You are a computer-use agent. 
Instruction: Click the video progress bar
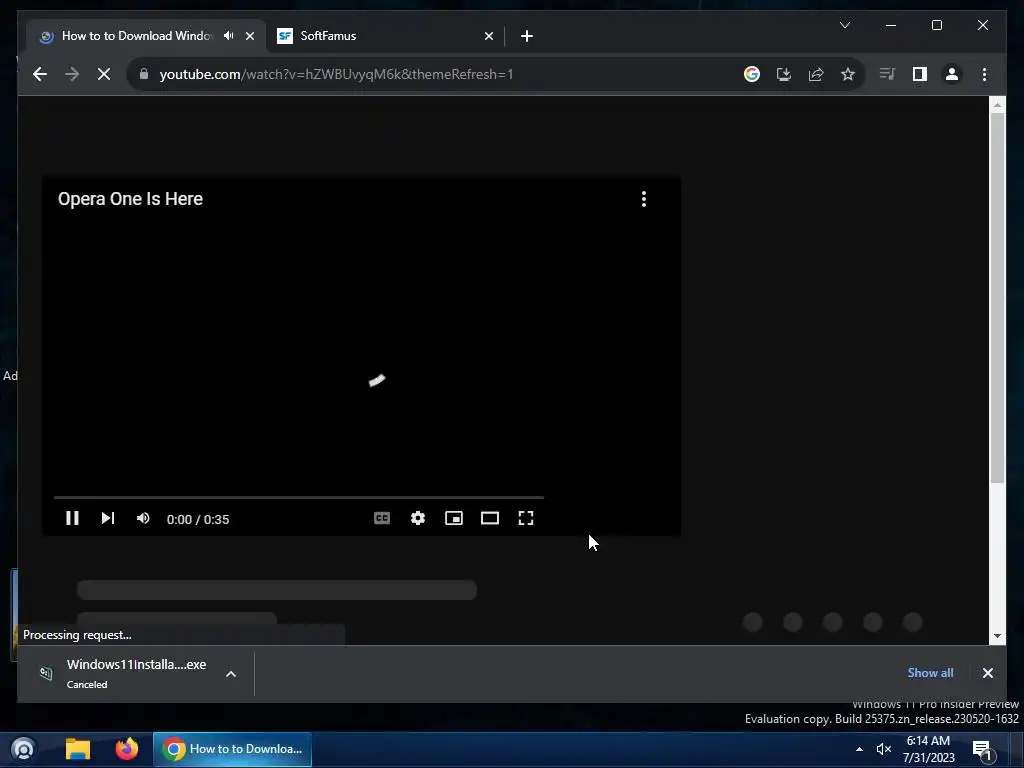click(298, 498)
